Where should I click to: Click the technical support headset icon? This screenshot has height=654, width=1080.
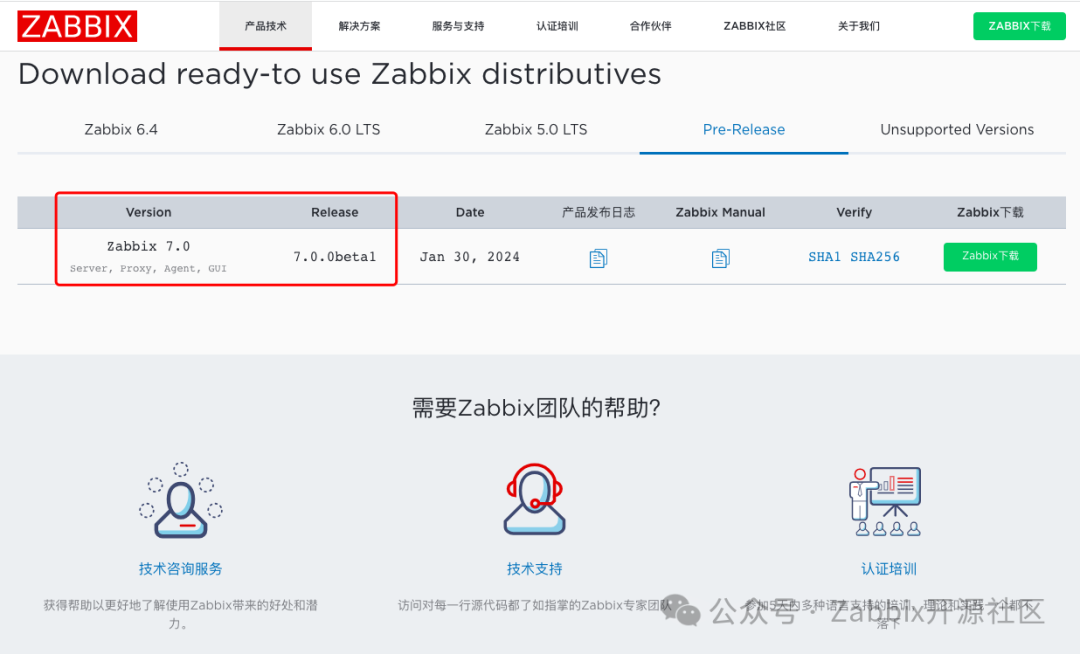coord(534,500)
